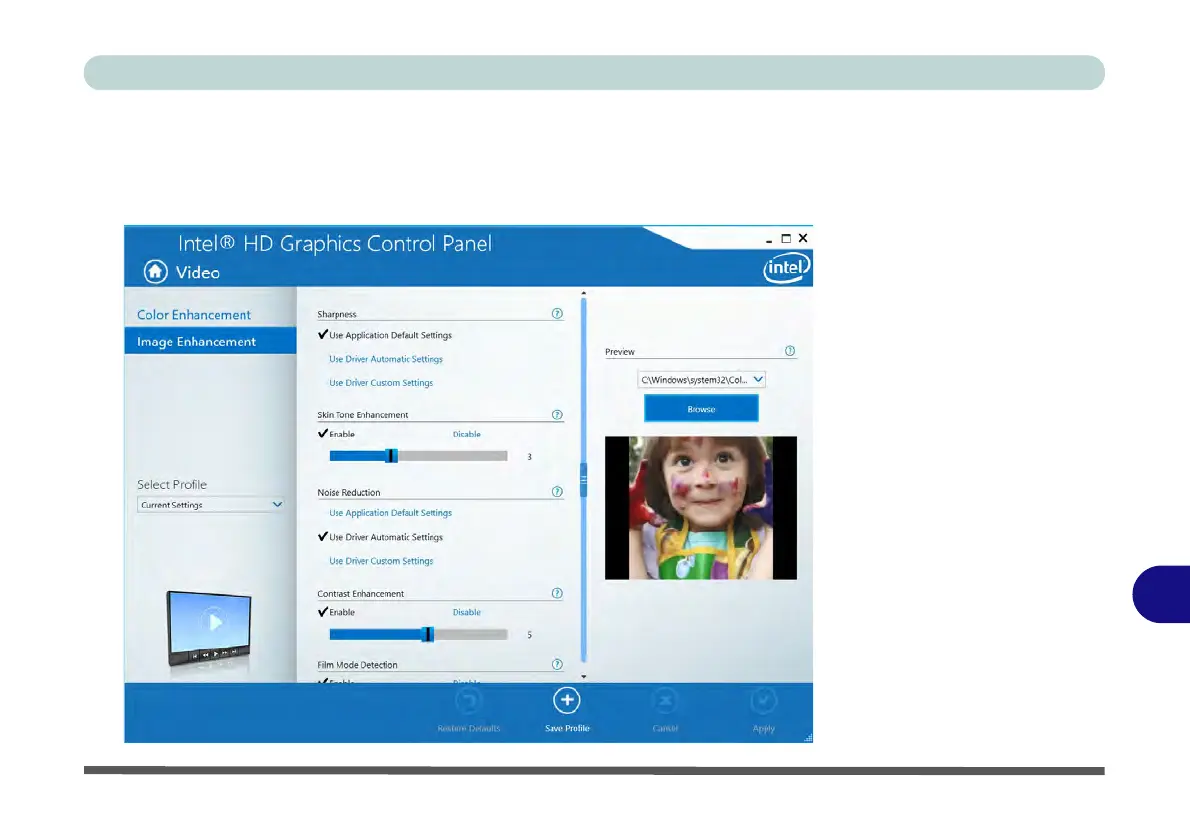Viewport: 1190px width, 838px height.
Task: Click the Cancel icon
Action: 665,701
